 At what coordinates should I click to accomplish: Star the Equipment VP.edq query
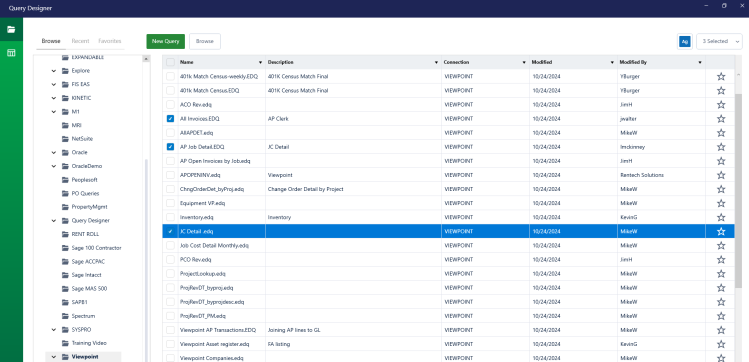[x=721, y=203]
